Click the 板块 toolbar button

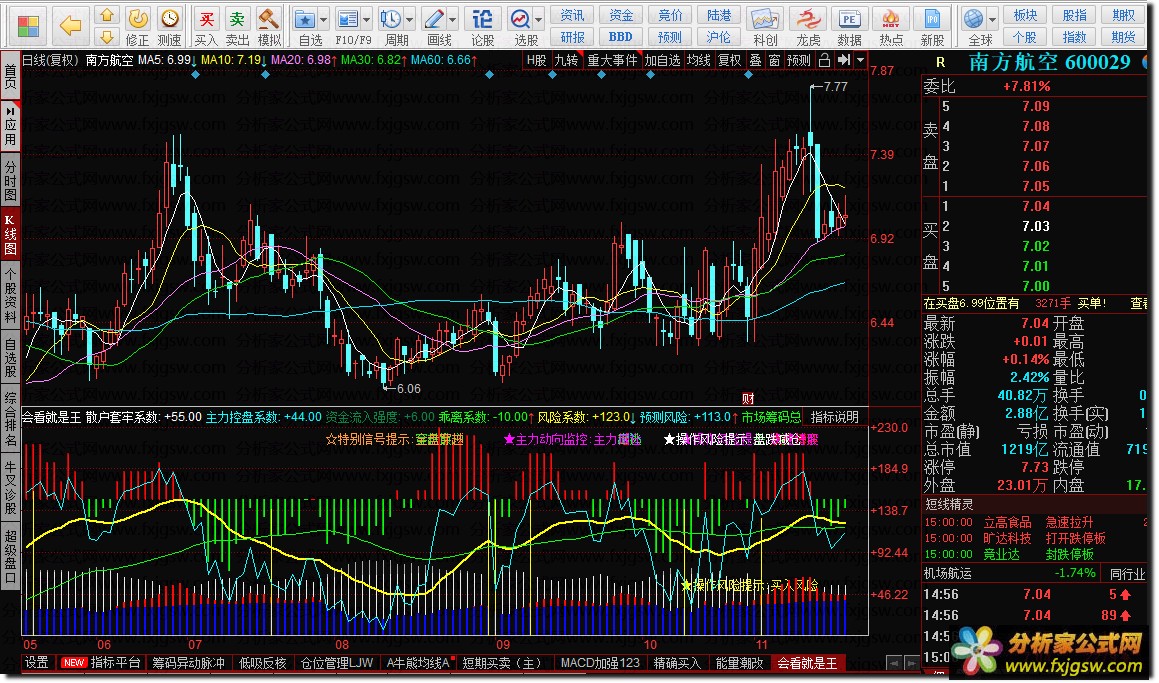click(x=1025, y=15)
